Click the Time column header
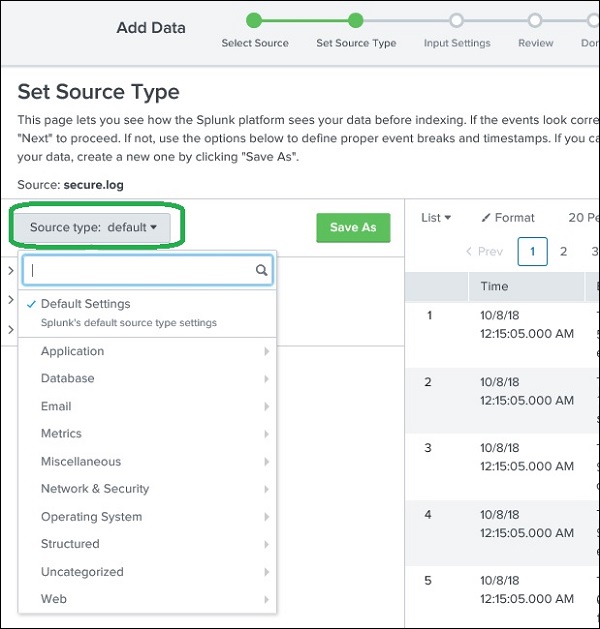This screenshot has height=629, width=600. [x=494, y=287]
